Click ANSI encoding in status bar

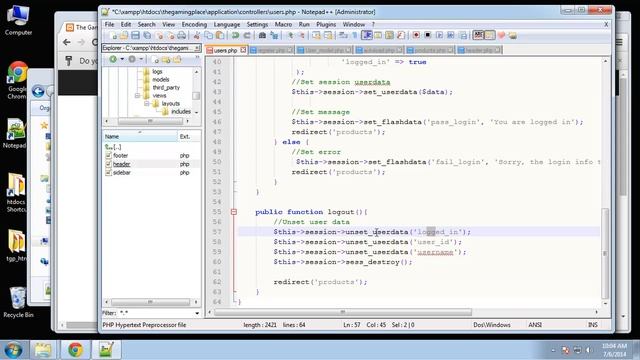(535, 325)
